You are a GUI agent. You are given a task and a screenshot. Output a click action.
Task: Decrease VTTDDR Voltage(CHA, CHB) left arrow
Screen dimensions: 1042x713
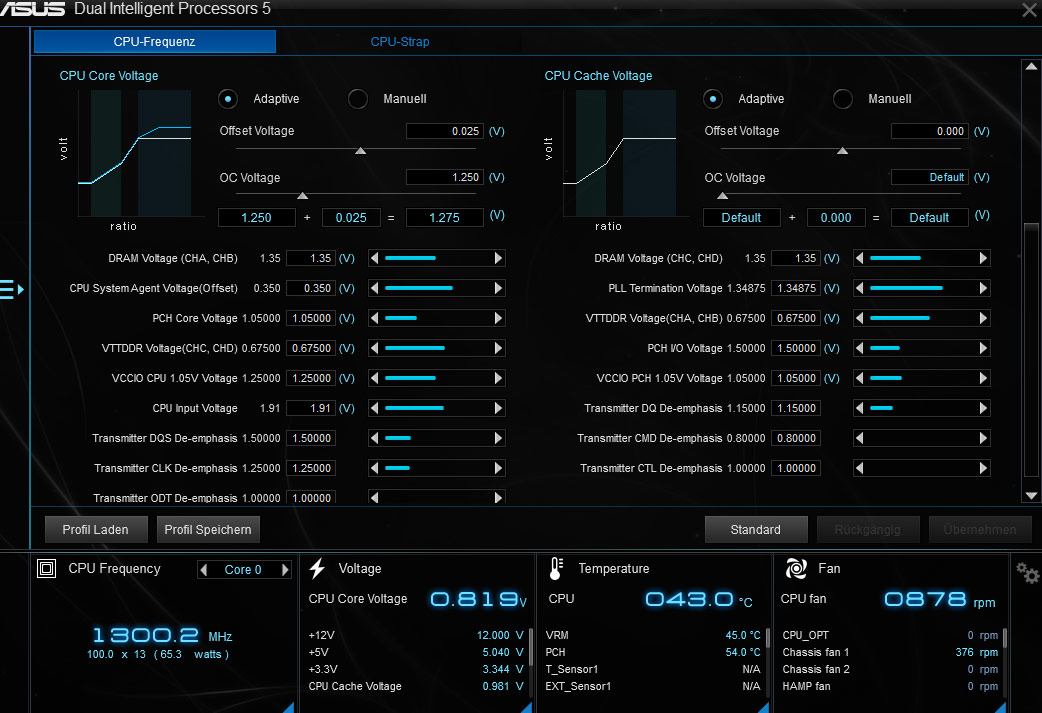coord(859,318)
